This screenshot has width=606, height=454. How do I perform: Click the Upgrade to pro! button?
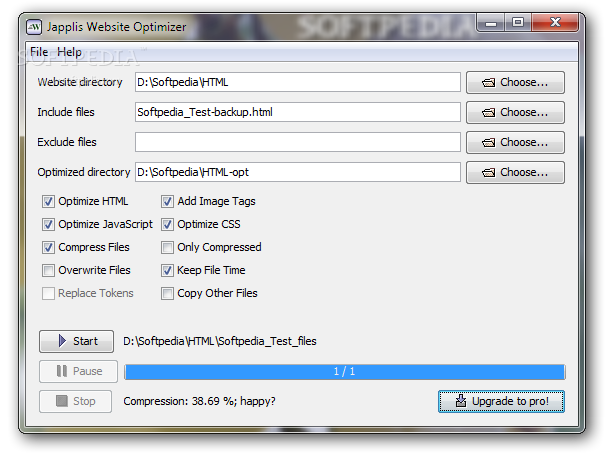click(x=501, y=401)
